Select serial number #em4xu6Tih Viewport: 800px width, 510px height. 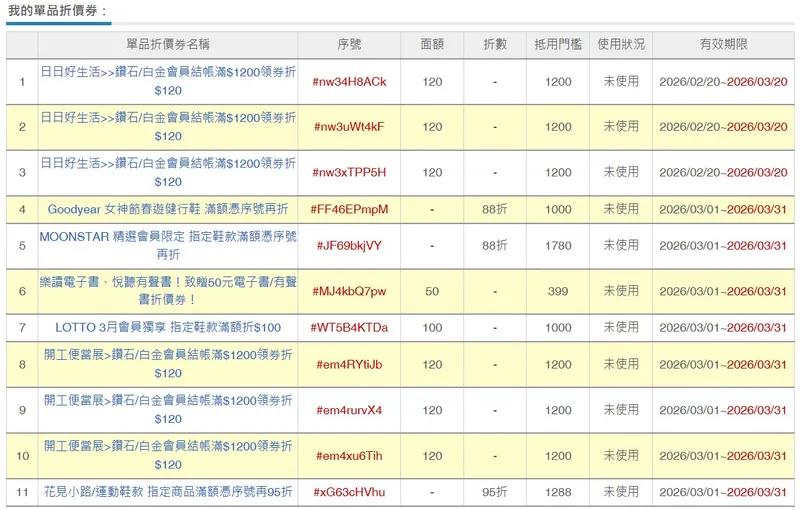pos(349,456)
